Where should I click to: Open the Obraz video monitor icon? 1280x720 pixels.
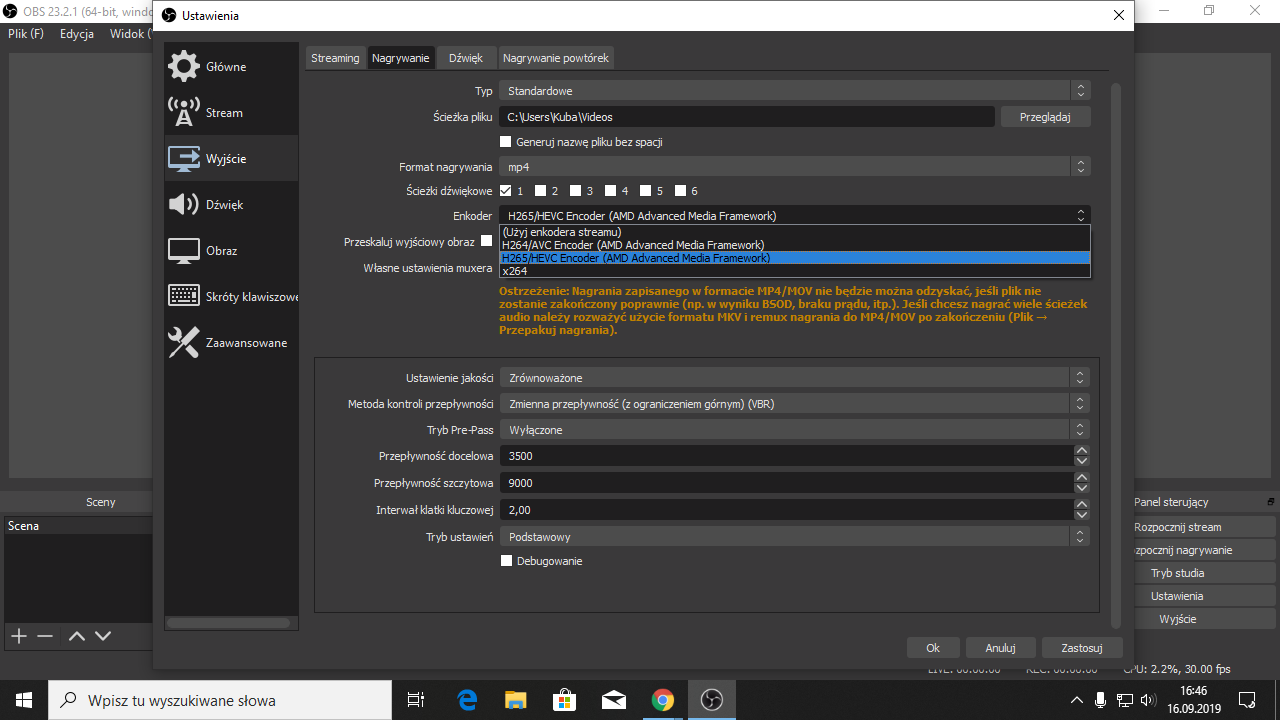tap(184, 251)
